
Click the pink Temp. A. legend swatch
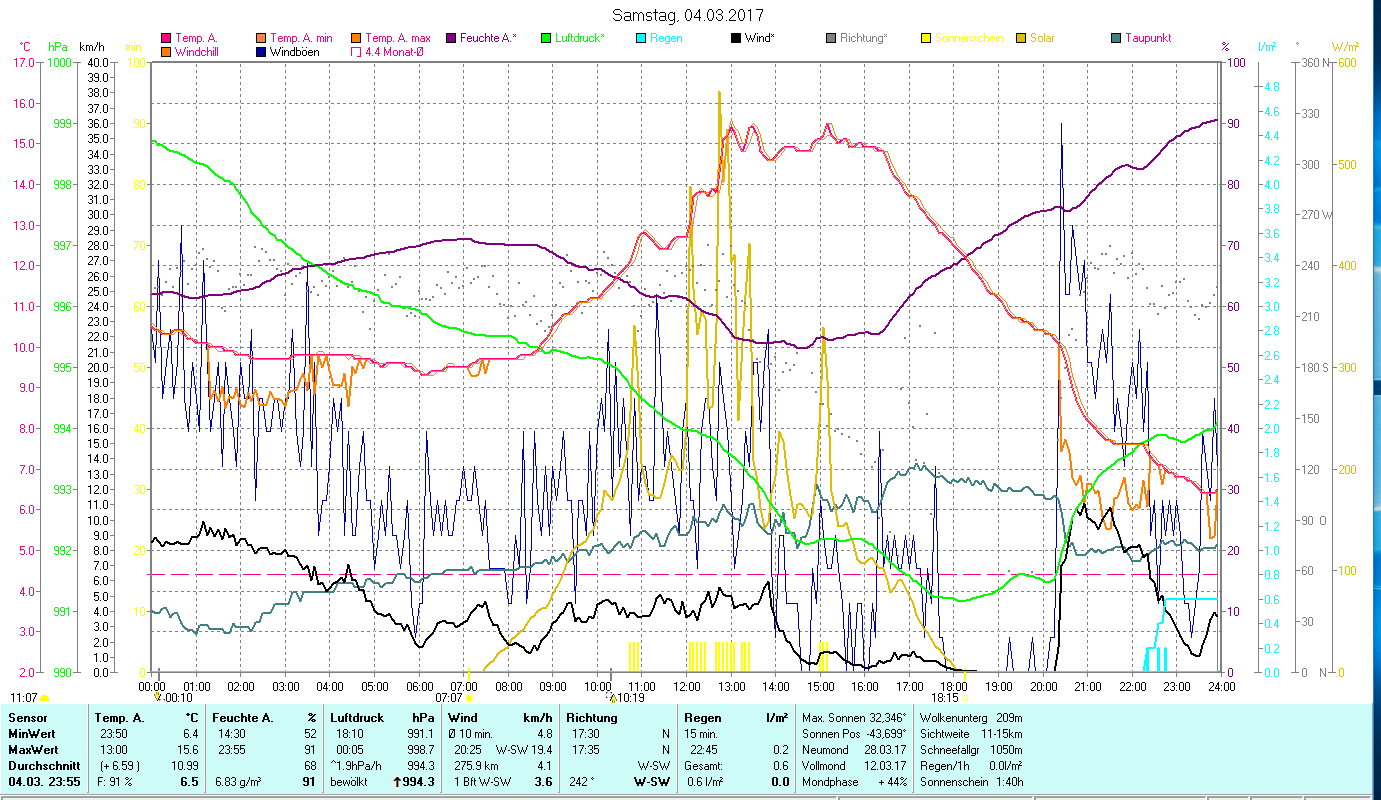coord(167,38)
